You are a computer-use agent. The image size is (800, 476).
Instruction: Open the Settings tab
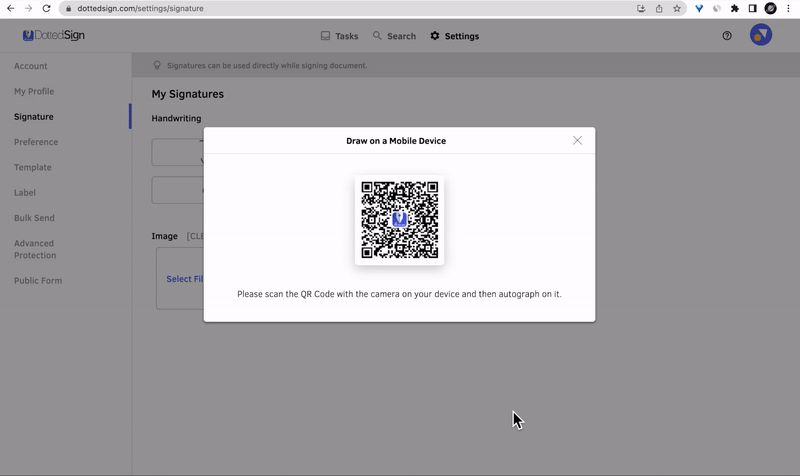[x=455, y=36]
